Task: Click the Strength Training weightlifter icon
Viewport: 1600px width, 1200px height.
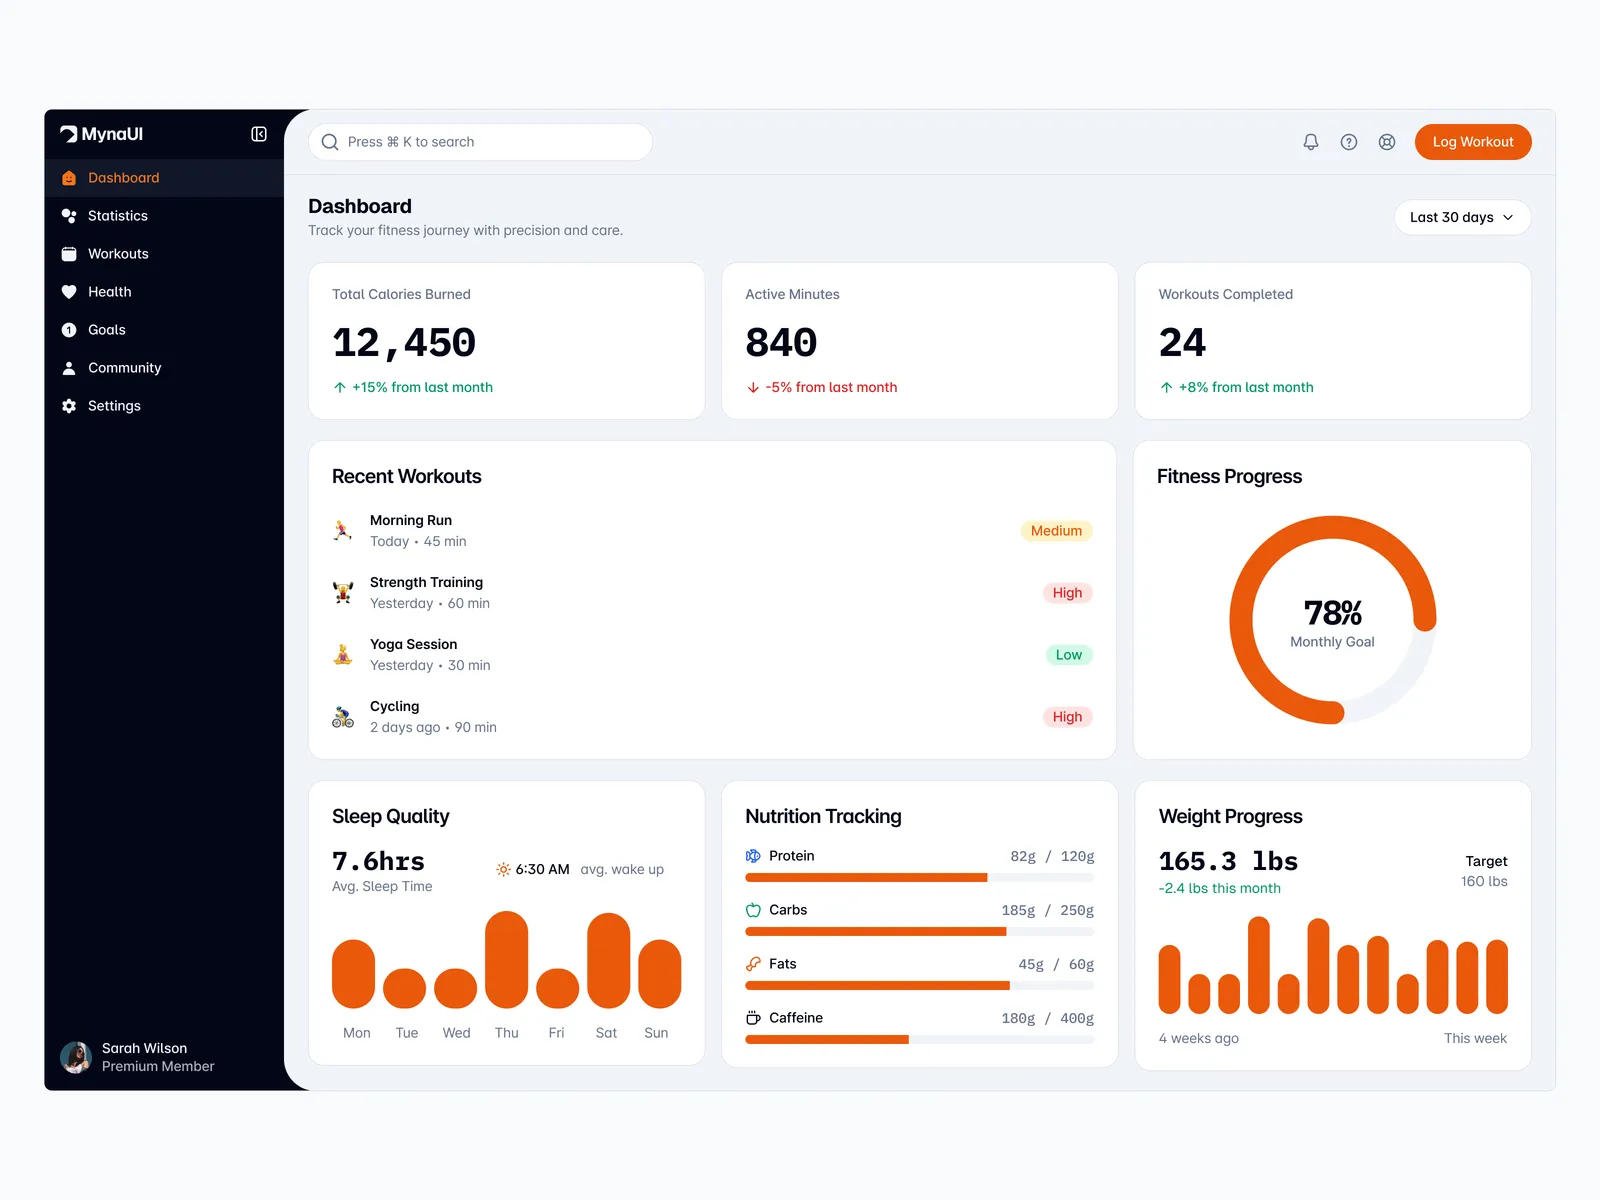Action: 343,593
